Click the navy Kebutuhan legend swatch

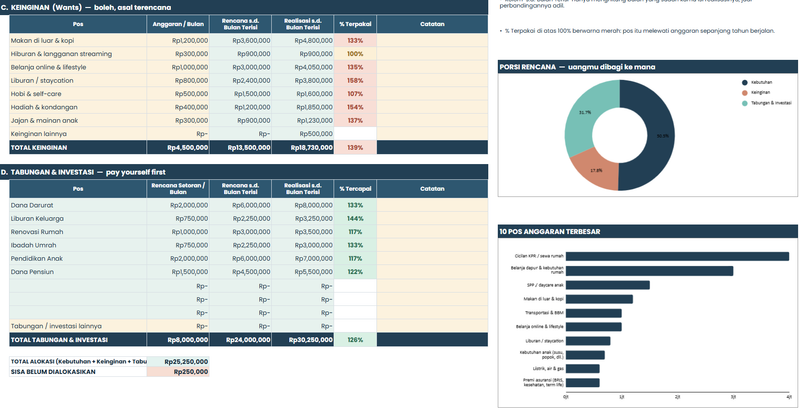(745, 82)
